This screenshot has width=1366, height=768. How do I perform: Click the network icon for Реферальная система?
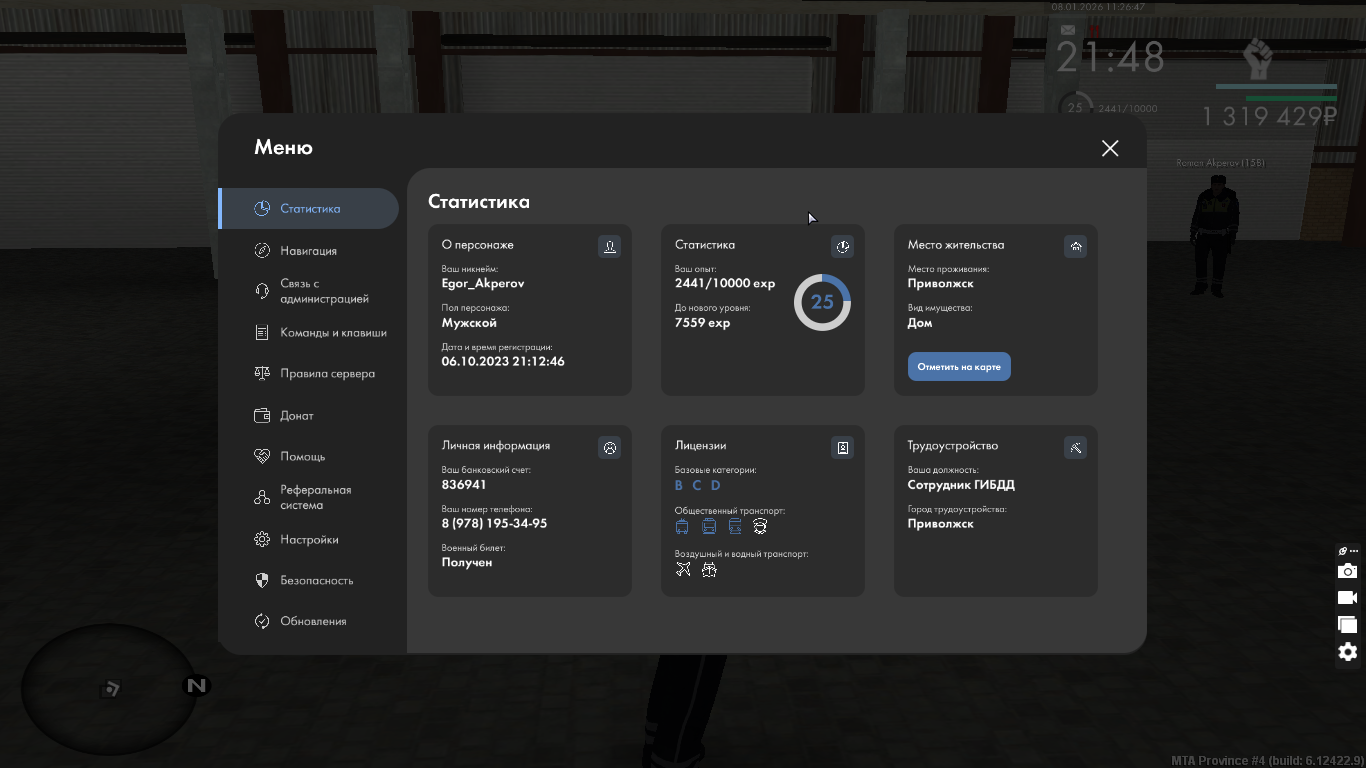point(262,497)
